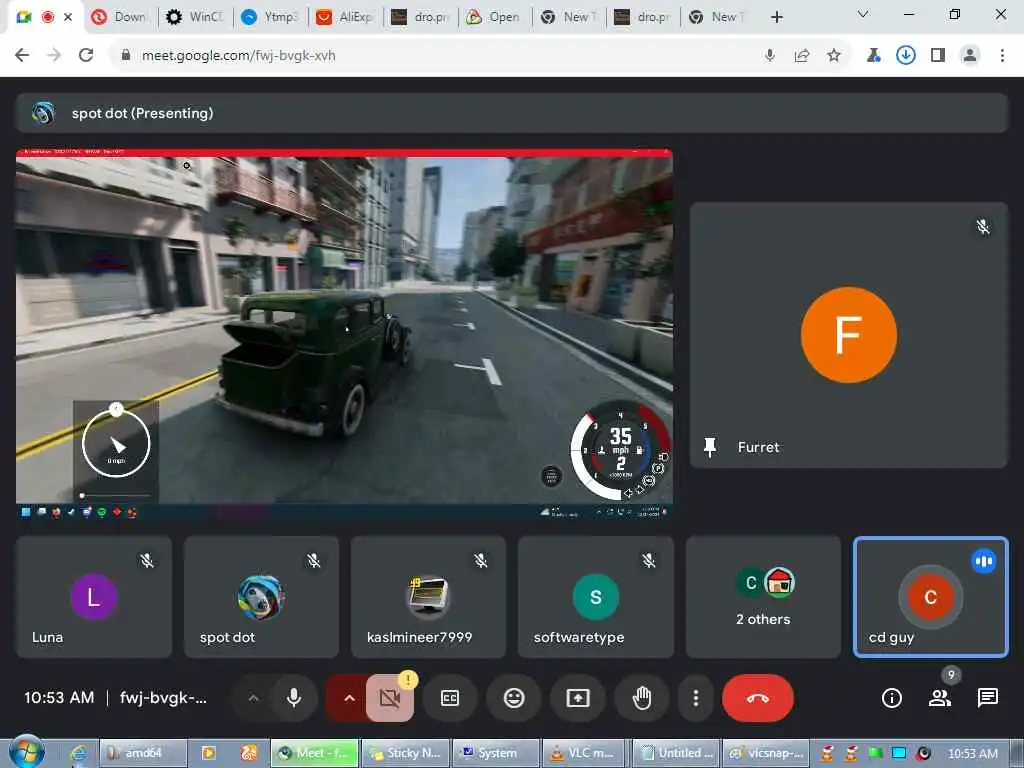Click the meeting code fwj-bvgk text

pos(163,697)
